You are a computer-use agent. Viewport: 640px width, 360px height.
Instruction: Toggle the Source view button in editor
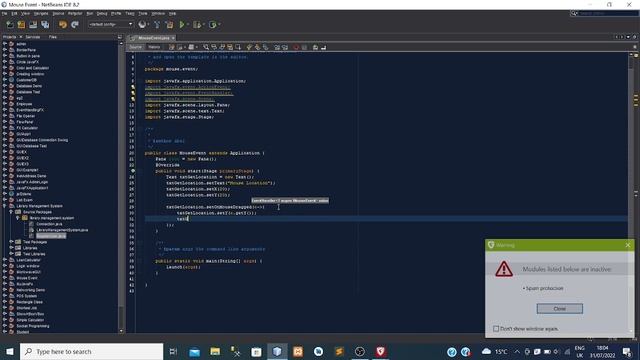click(136, 47)
